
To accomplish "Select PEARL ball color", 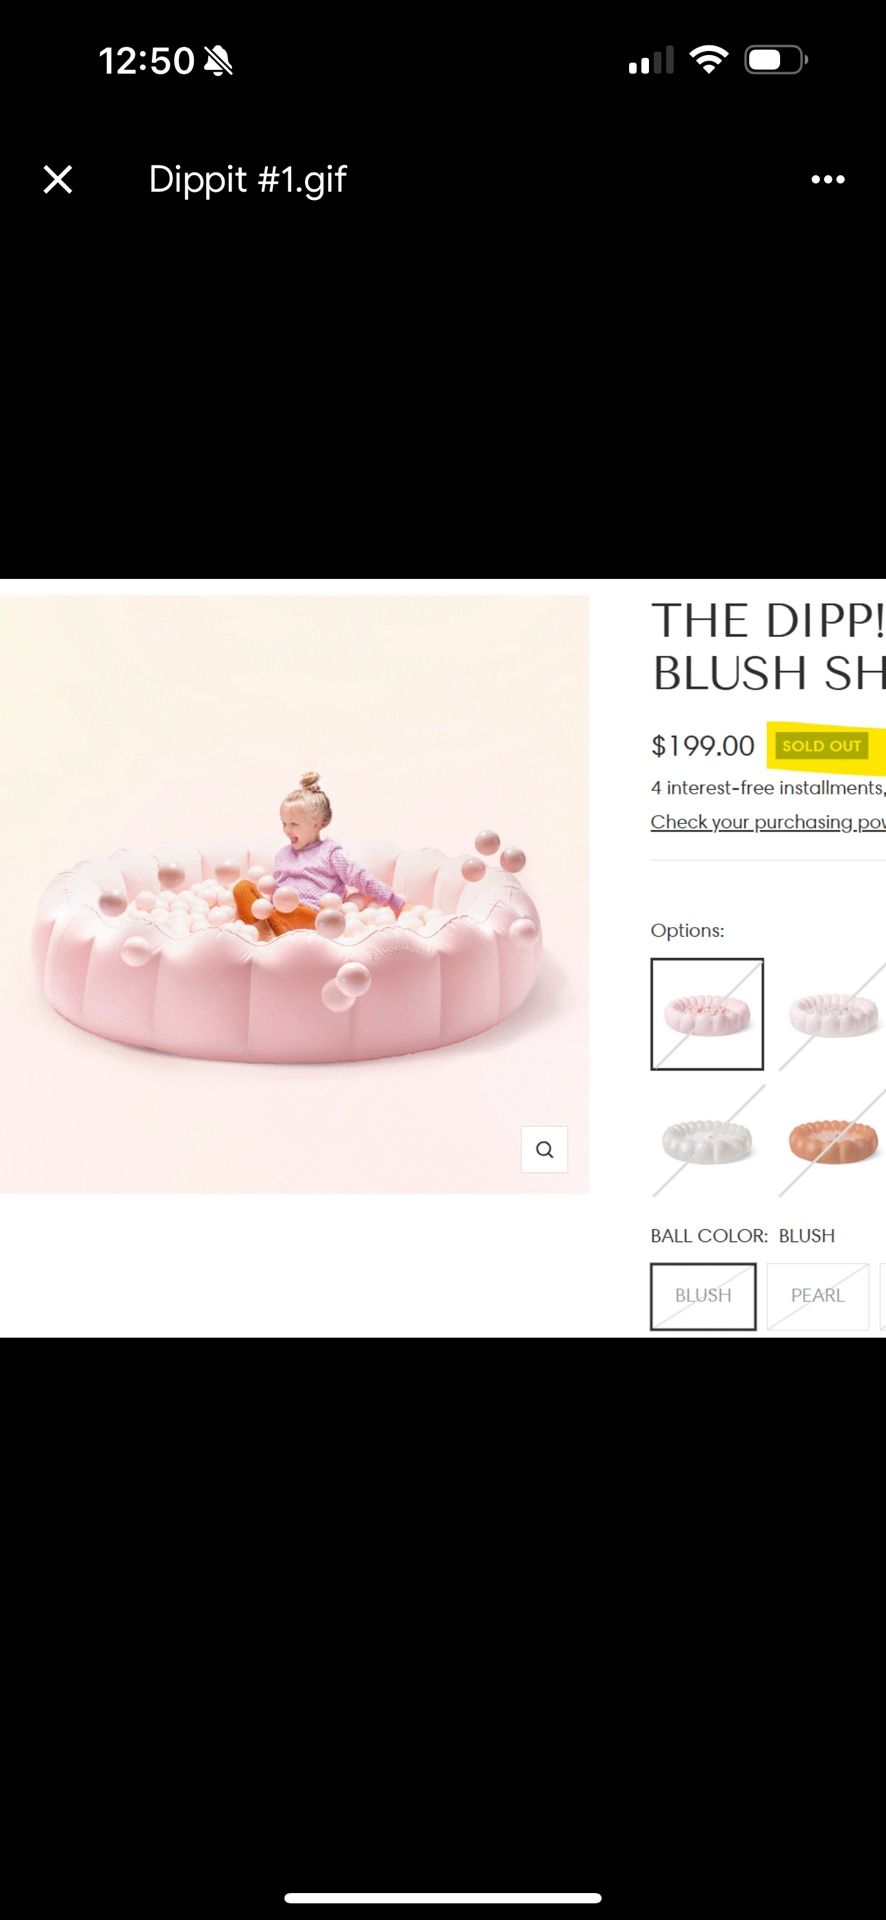I will pos(818,1296).
